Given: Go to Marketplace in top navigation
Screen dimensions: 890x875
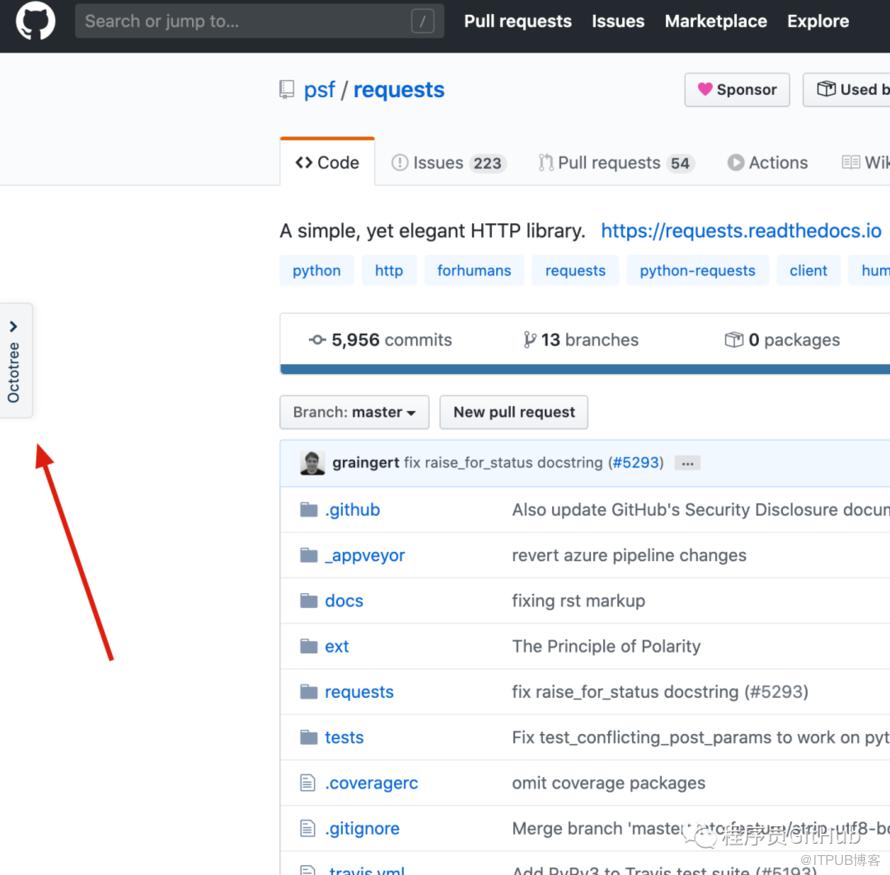Looking at the screenshot, I should click(x=716, y=21).
